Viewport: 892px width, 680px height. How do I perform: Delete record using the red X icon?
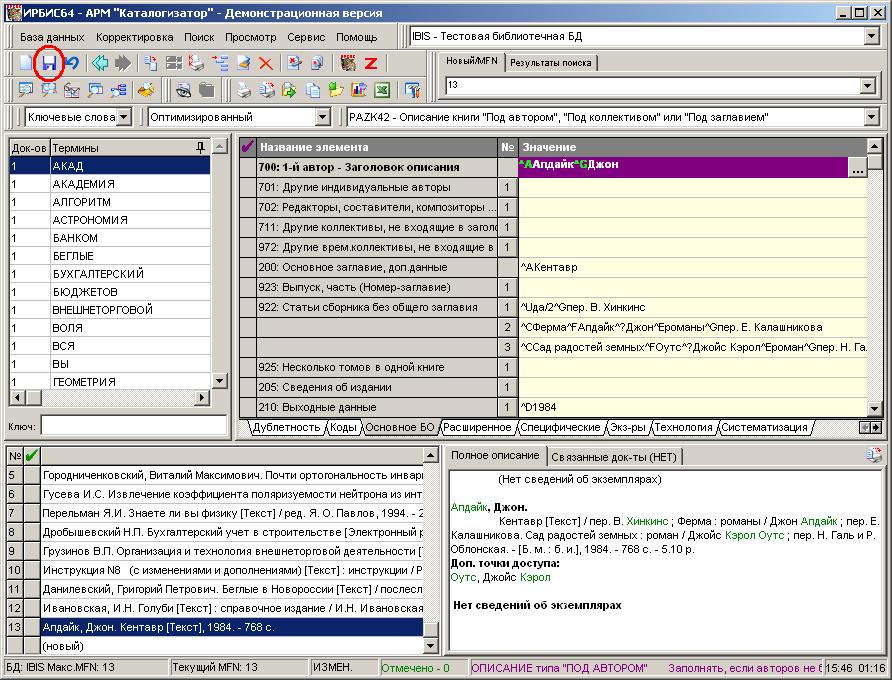pyautogui.click(x=266, y=63)
